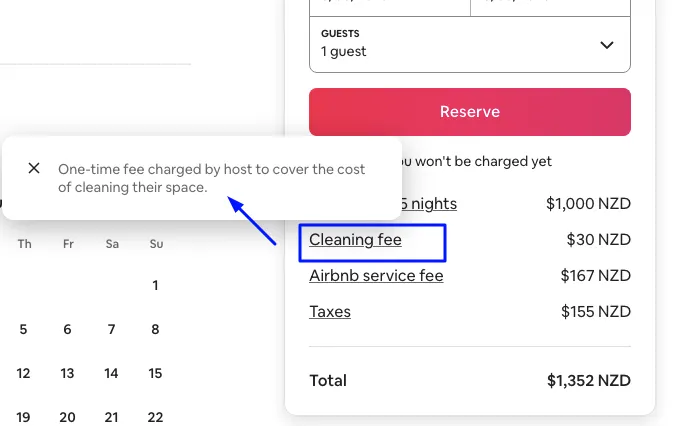Expand the Guests dropdown chevron
The image size is (697, 426).
coord(607,45)
